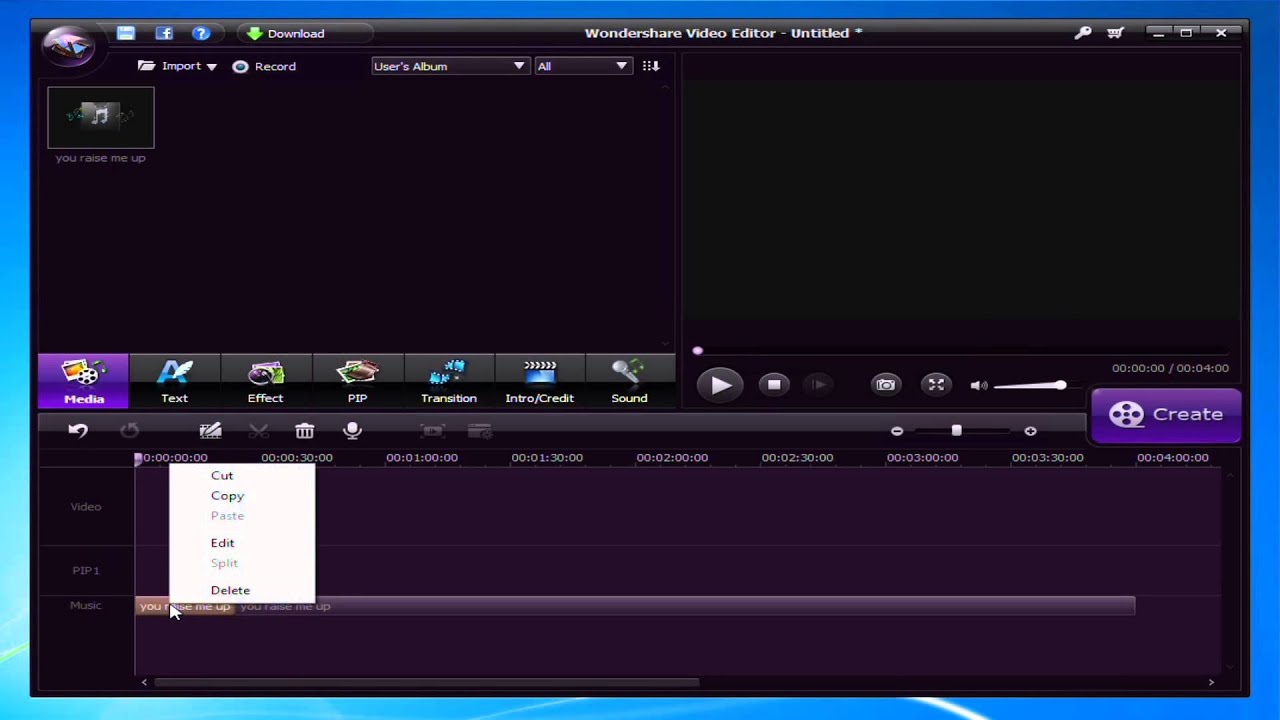The height and width of the screenshot is (720, 1280).
Task: Select the 'you raise me up' media thumbnail
Action: pos(100,118)
